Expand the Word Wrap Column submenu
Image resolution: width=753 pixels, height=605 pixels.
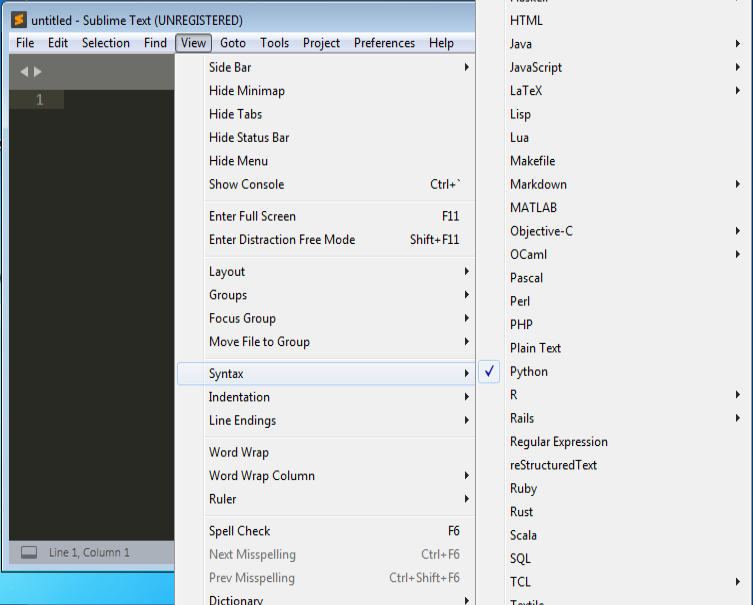click(x=326, y=476)
